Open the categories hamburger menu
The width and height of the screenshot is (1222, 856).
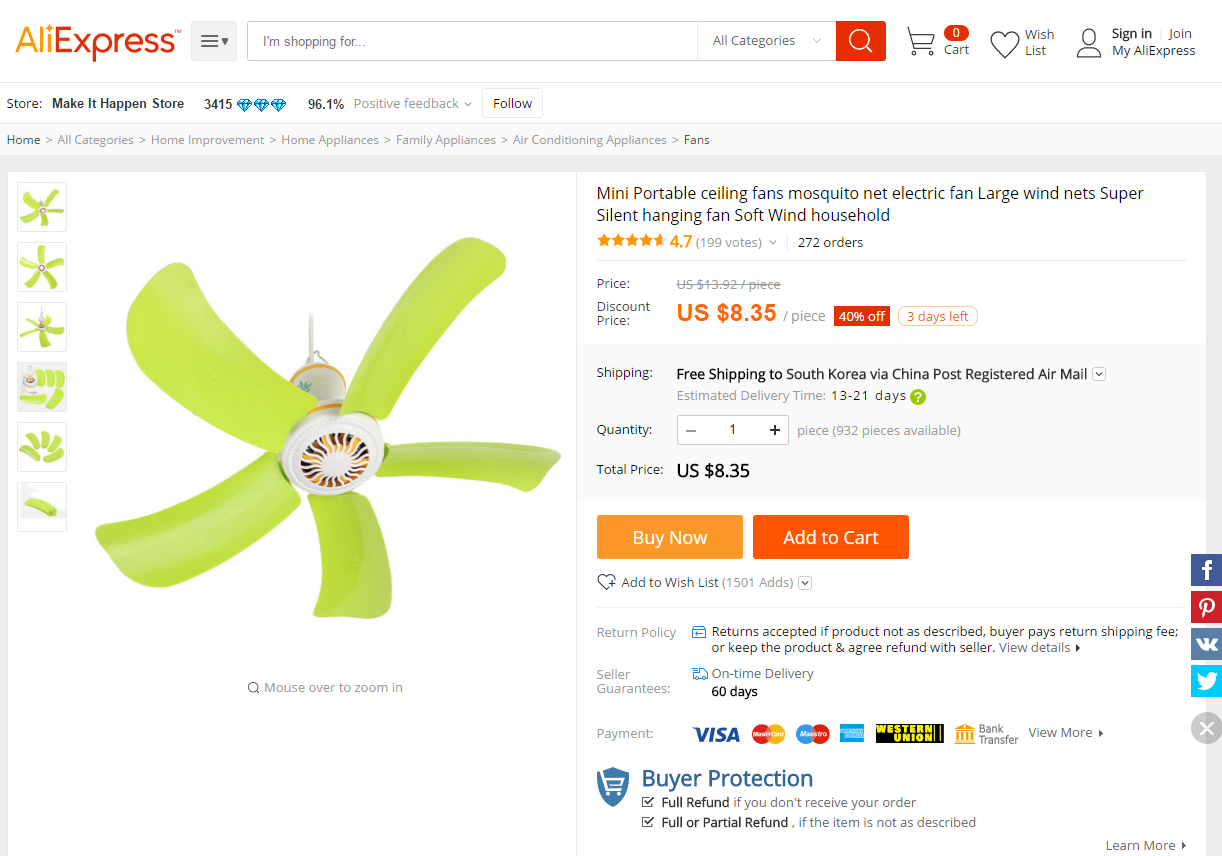[x=214, y=41]
